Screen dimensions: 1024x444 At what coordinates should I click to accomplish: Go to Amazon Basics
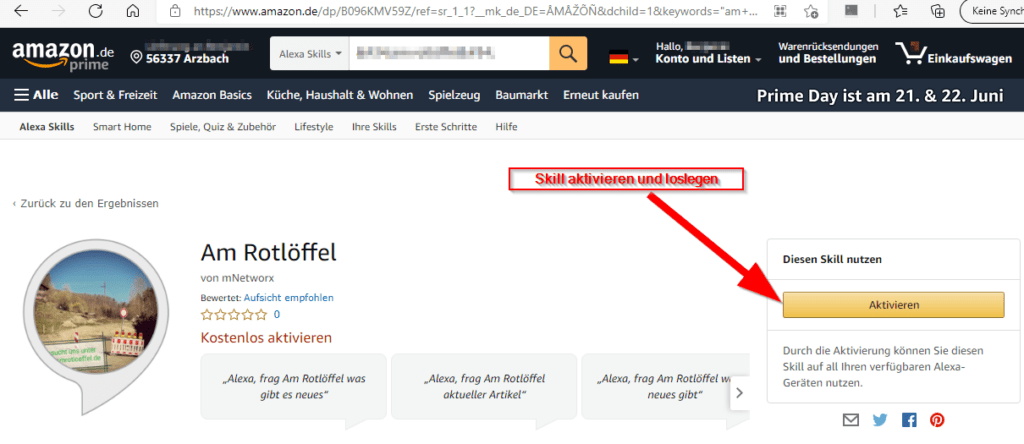tap(212, 95)
